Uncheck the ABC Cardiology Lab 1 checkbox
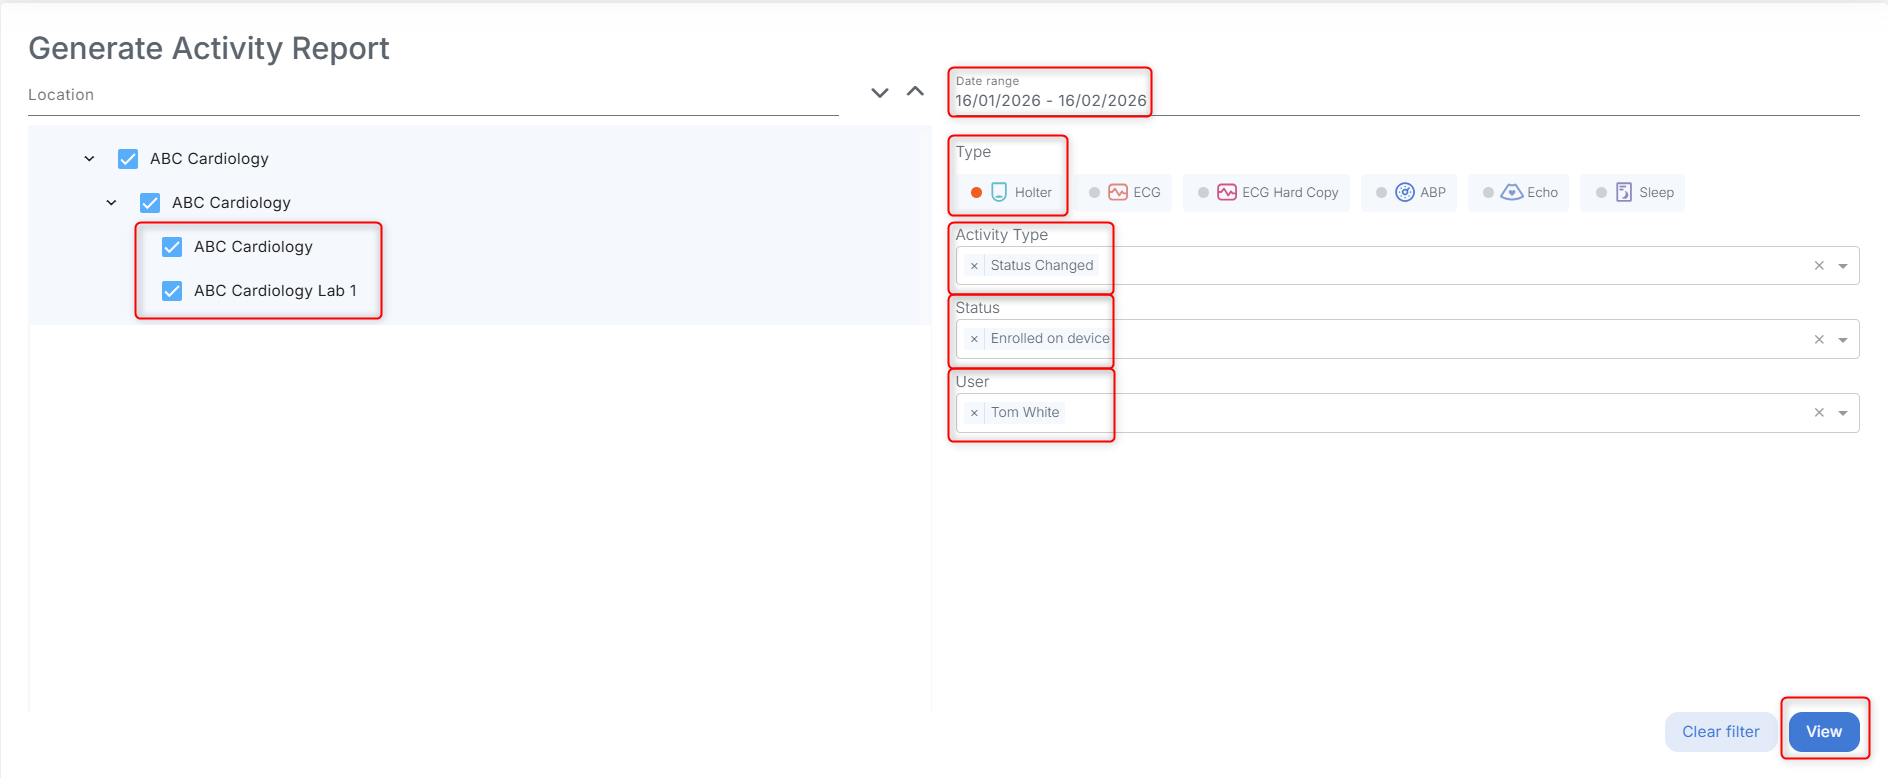Viewport: 1888px width, 778px height. tap(172, 291)
